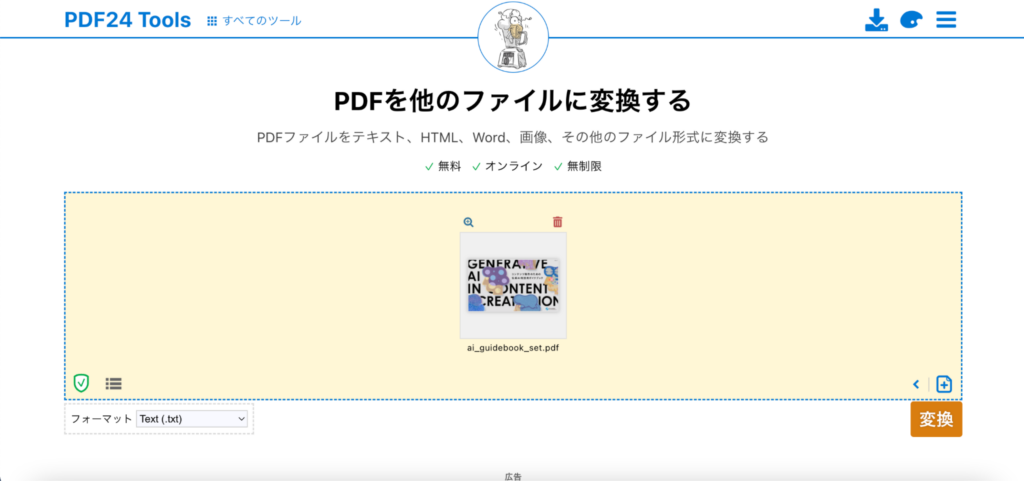Viewport: 1024px width, 481px height.
Task: Open the フォーマット Text (.txt) dropdown
Action: 192,419
